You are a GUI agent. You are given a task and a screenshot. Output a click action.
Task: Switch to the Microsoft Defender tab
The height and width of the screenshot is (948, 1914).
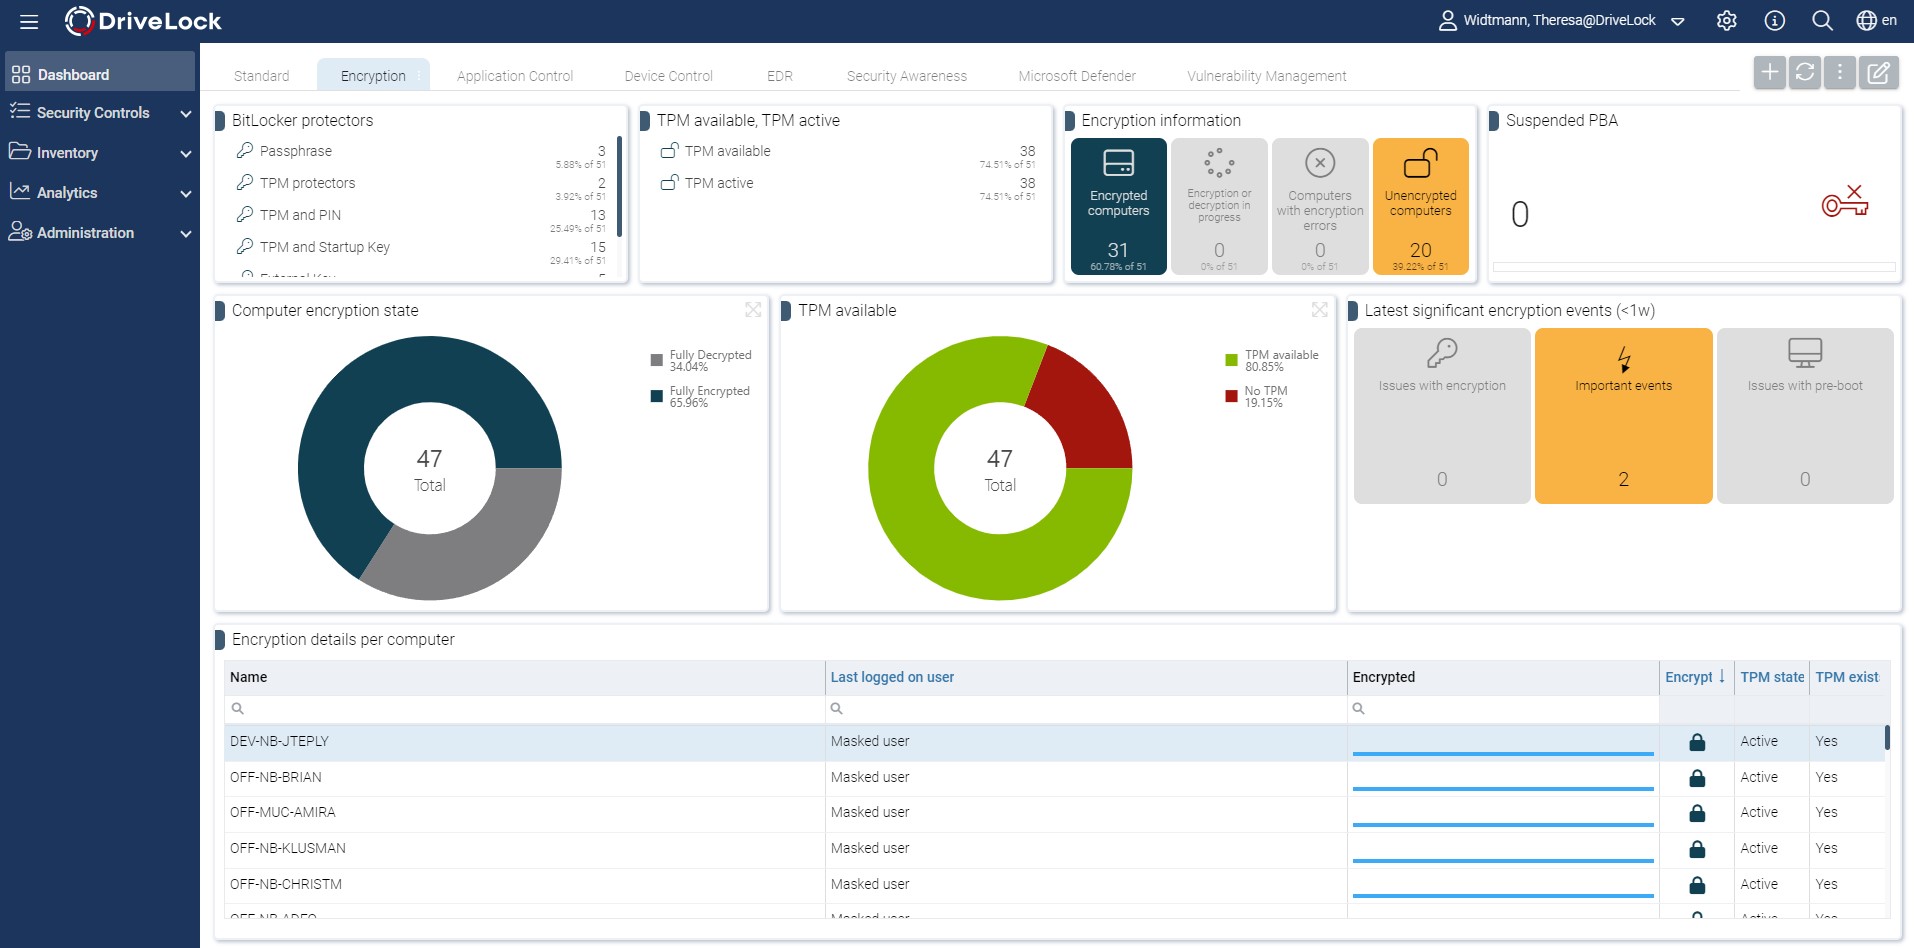tap(1077, 76)
